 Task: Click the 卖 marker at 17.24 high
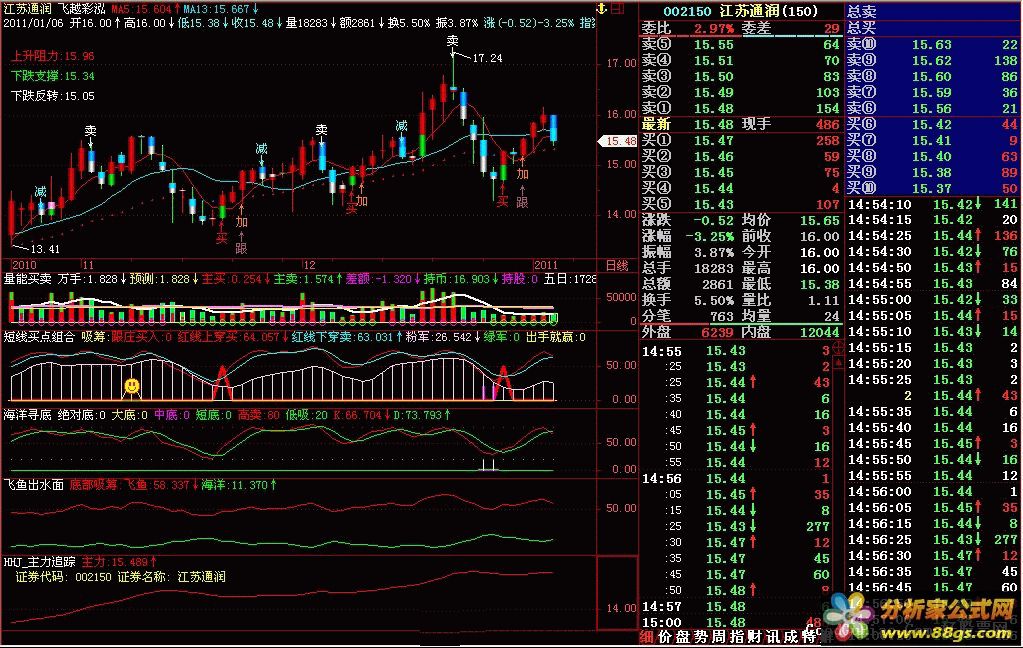pos(452,41)
